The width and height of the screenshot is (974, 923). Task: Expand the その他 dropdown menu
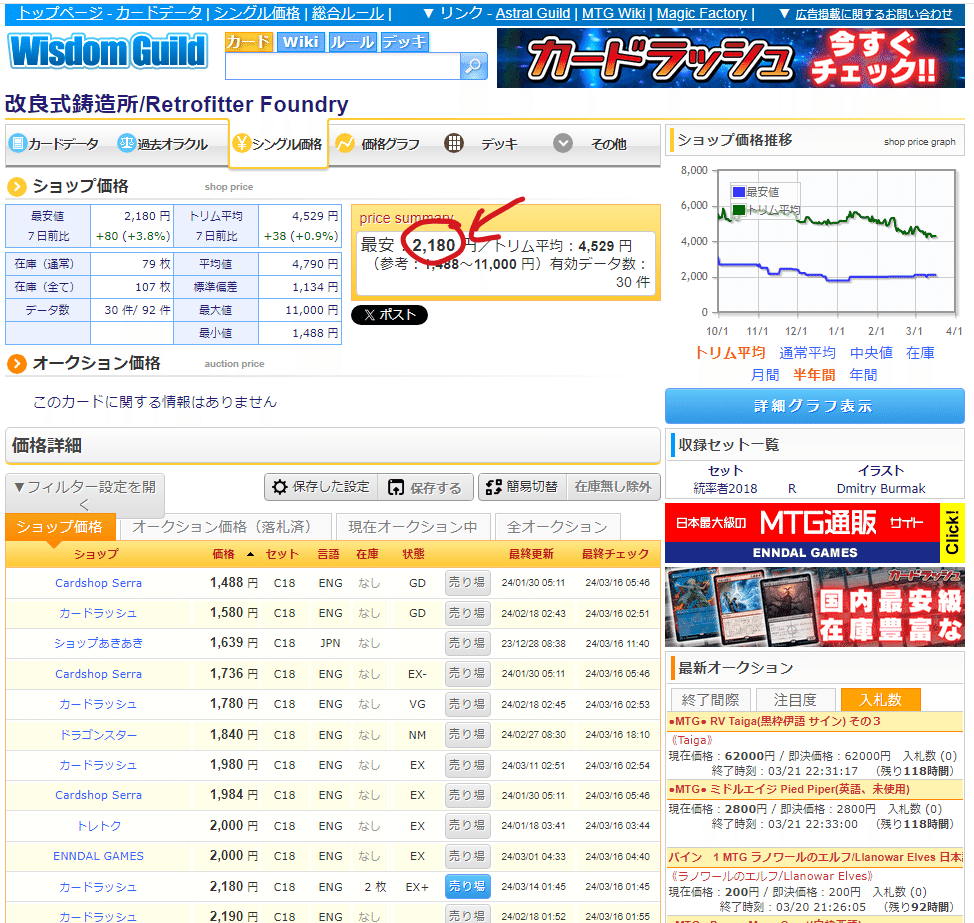[590, 144]
